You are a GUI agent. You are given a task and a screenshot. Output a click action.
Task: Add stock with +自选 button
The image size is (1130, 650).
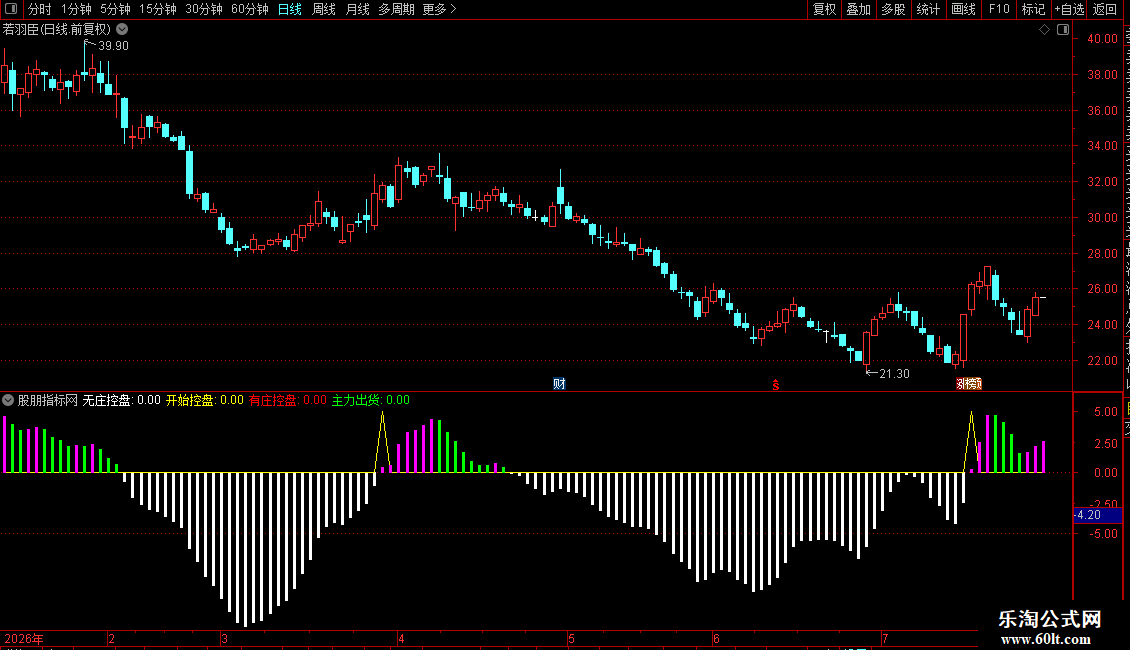[x=1069, y=9]
